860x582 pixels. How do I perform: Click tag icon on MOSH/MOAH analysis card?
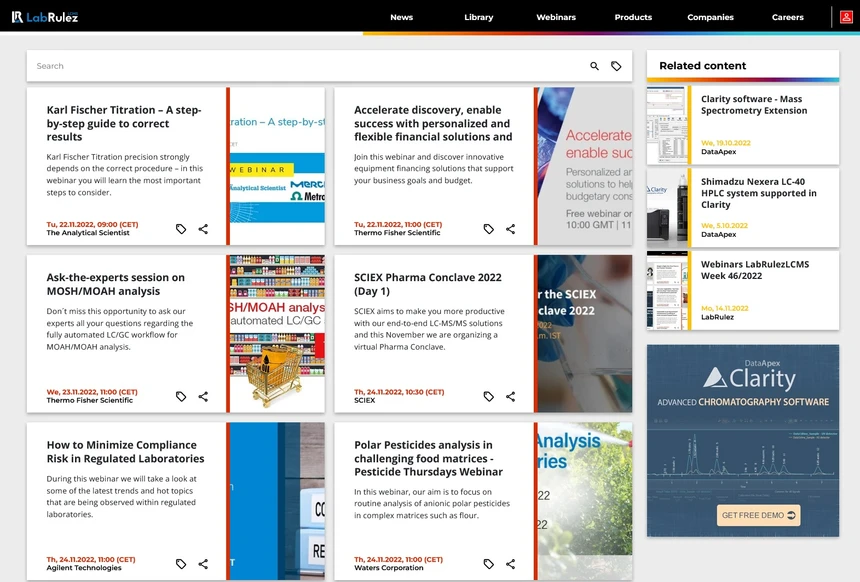(x=181, y=396)
